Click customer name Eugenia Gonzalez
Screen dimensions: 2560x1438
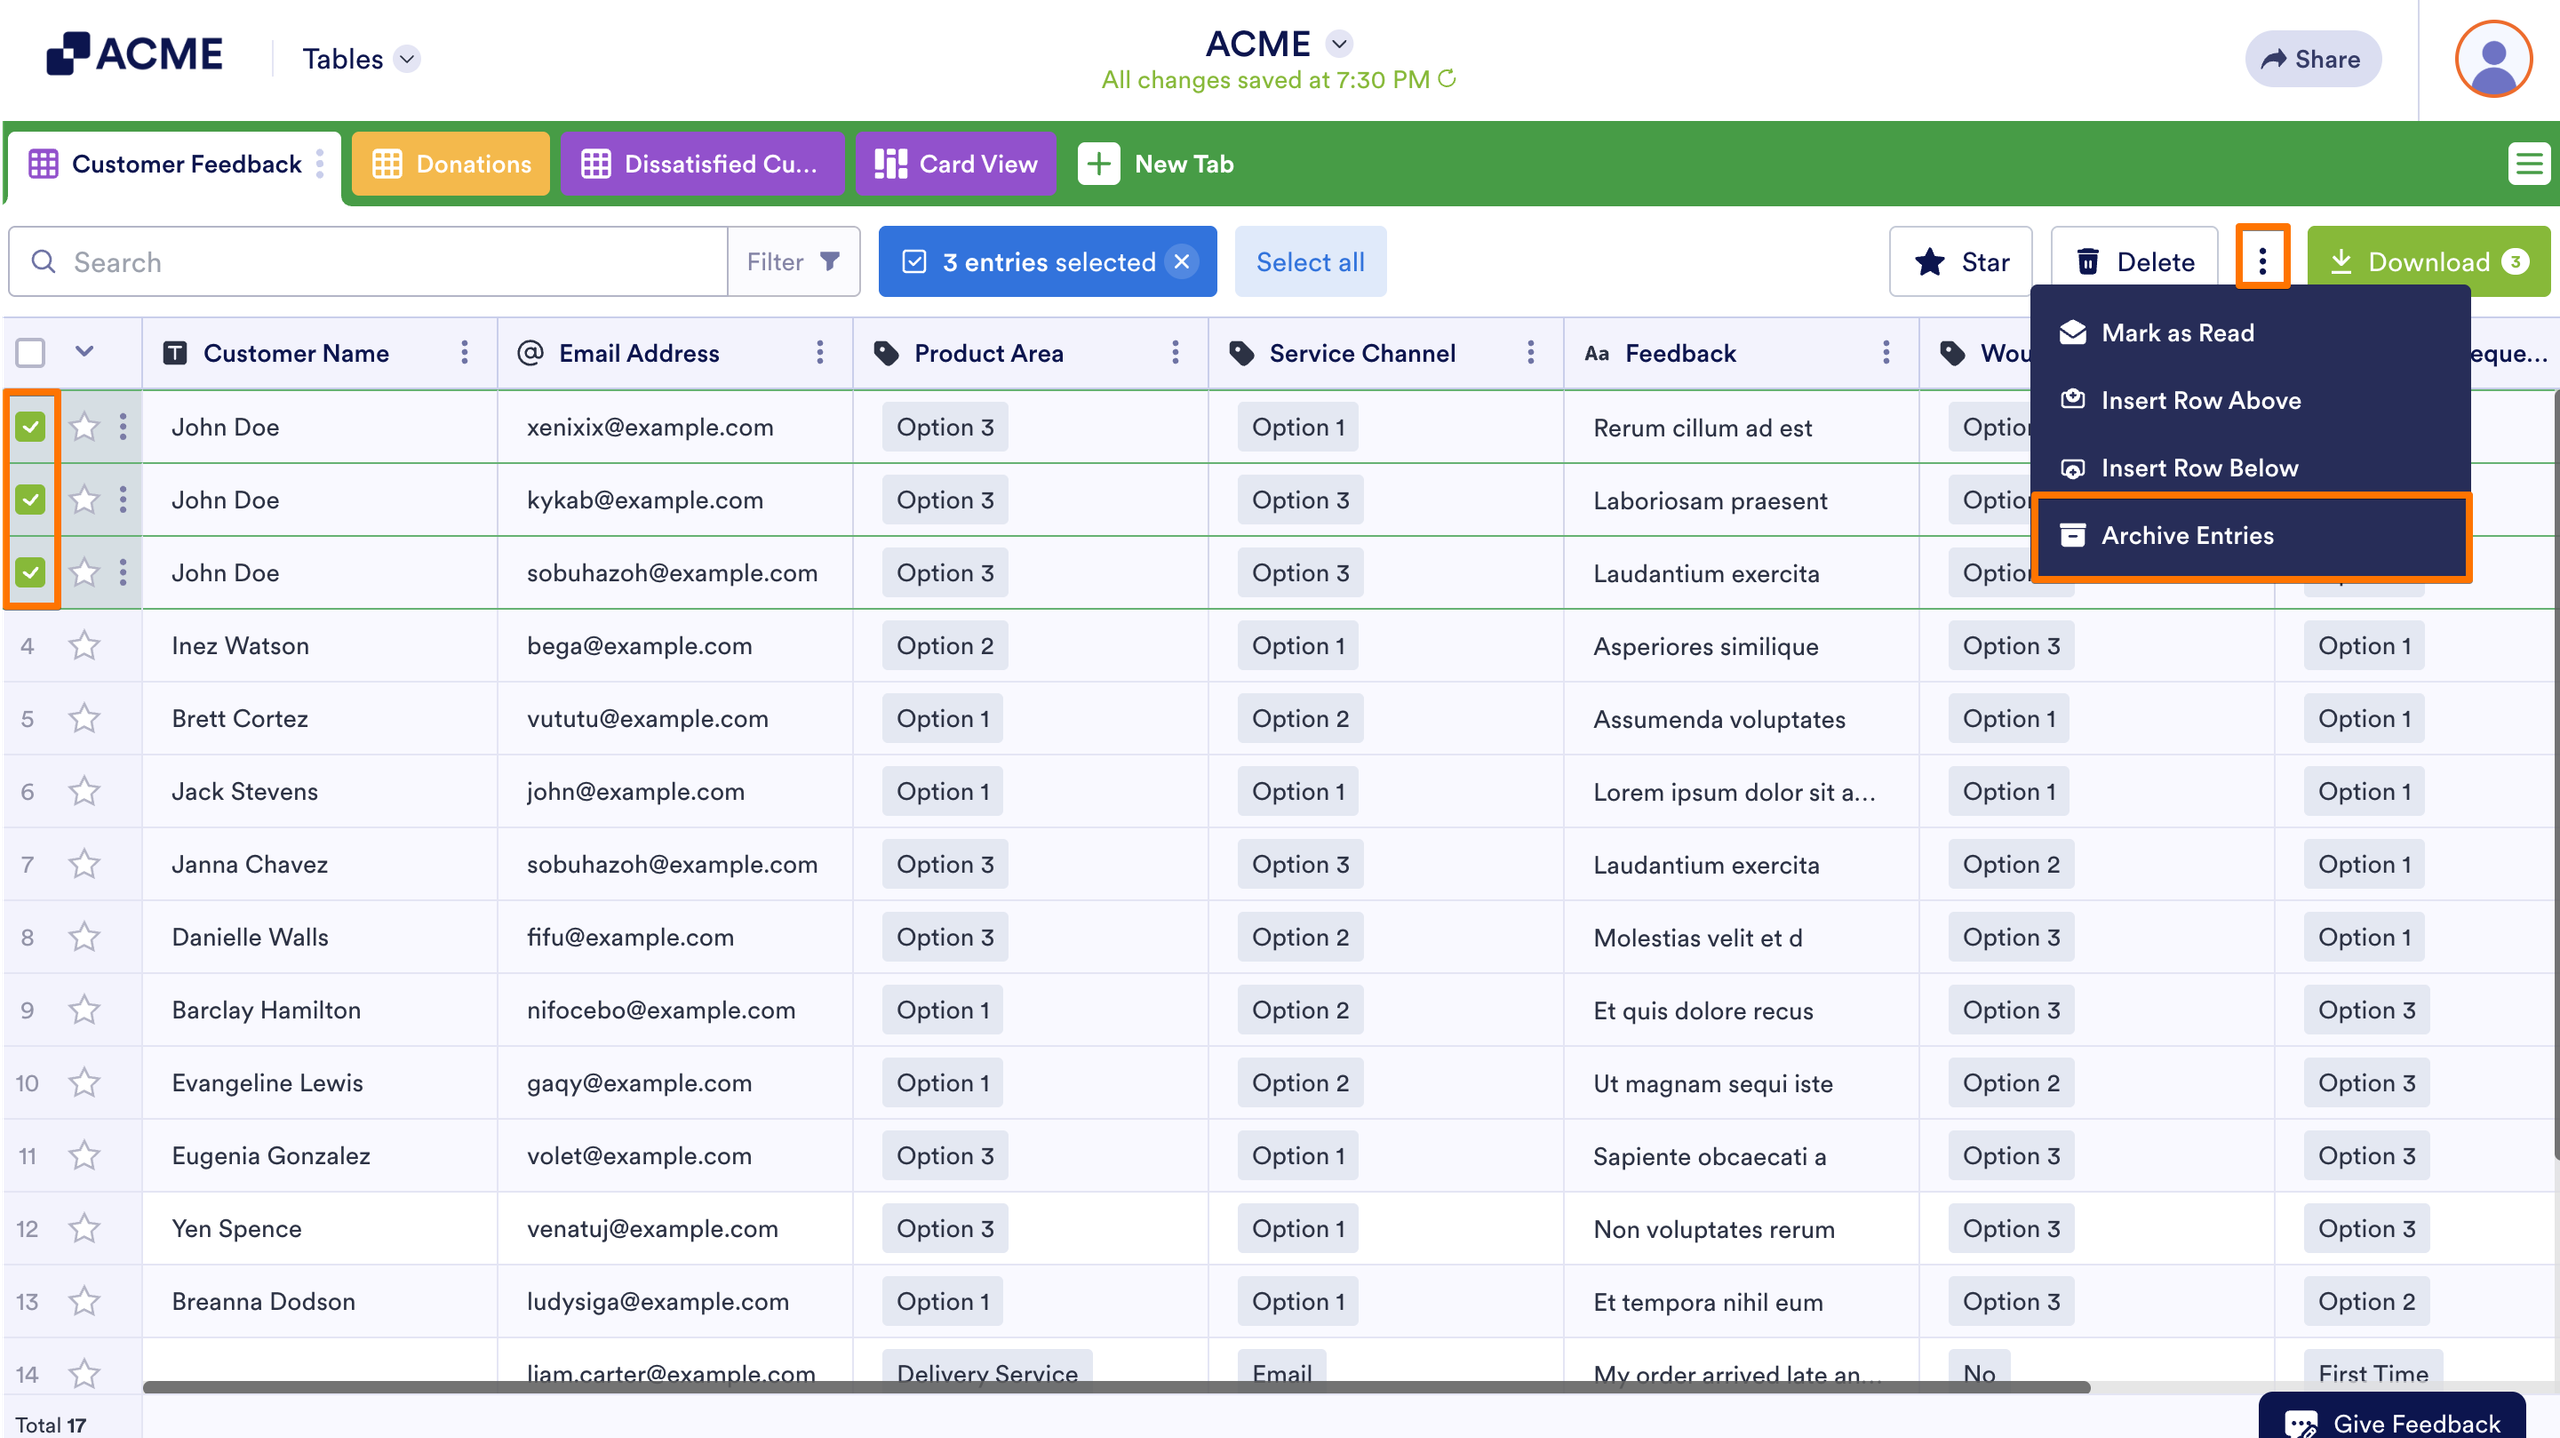pos(271,1156)
